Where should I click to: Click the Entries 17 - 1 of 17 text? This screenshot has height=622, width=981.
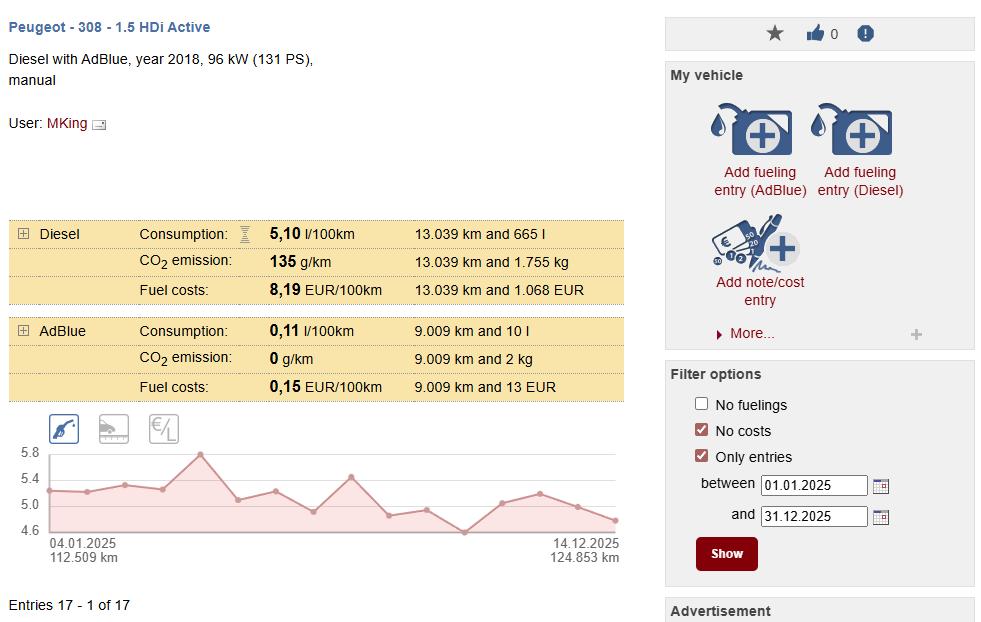coord(69,605)
